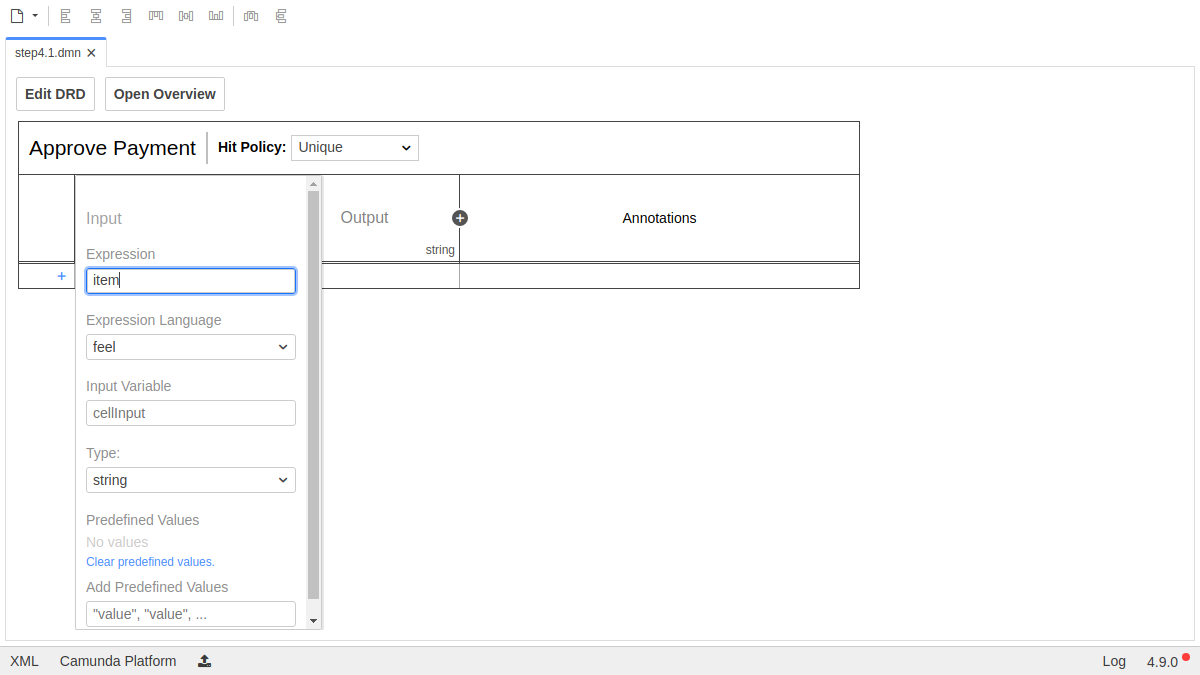The image size is (1200, 675).
Task: Add an output column with plus icon
Action: [x=460, y=218]
